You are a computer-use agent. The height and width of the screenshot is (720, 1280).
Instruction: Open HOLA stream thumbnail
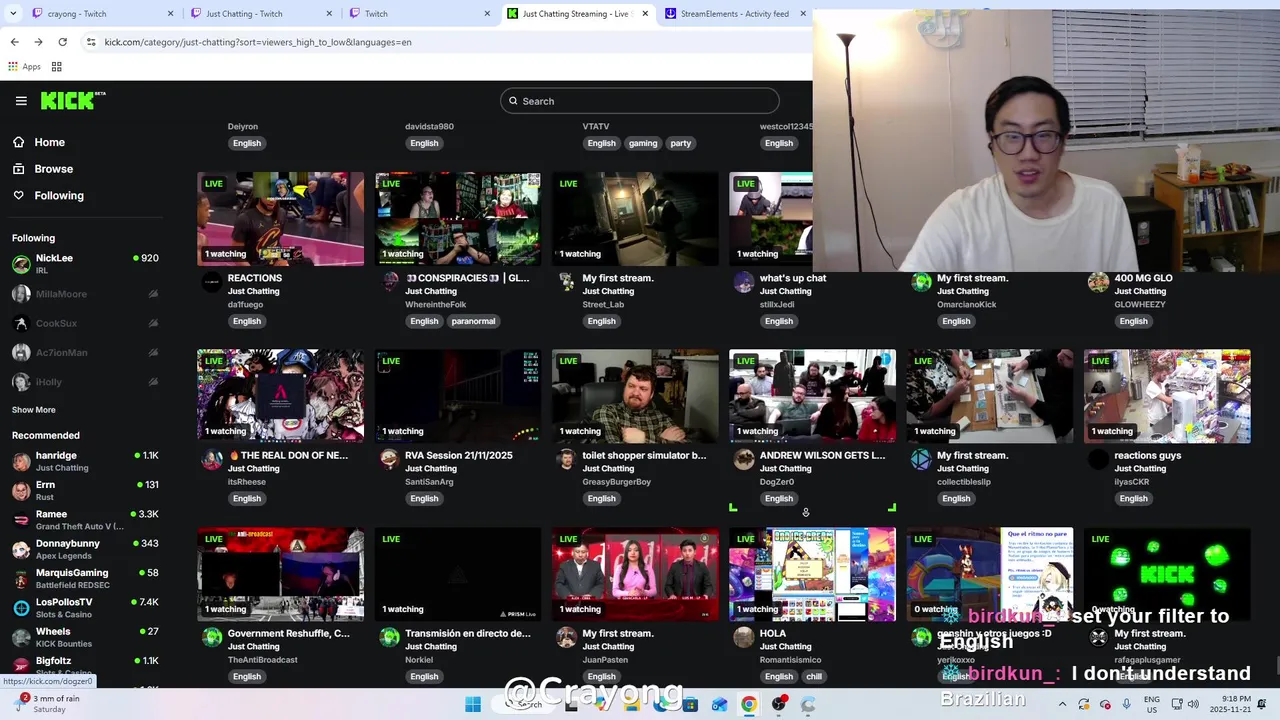812,574
